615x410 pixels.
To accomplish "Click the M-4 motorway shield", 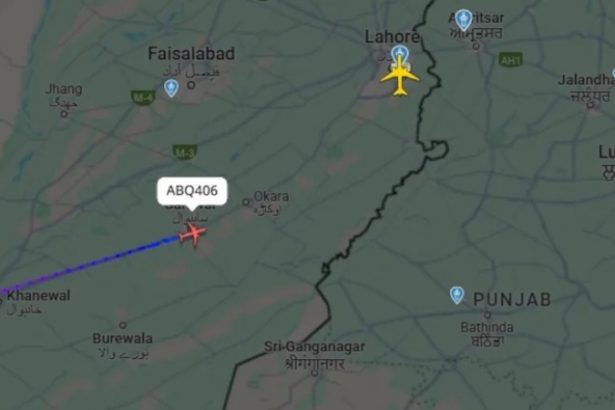I will click(x=143, y=97).
